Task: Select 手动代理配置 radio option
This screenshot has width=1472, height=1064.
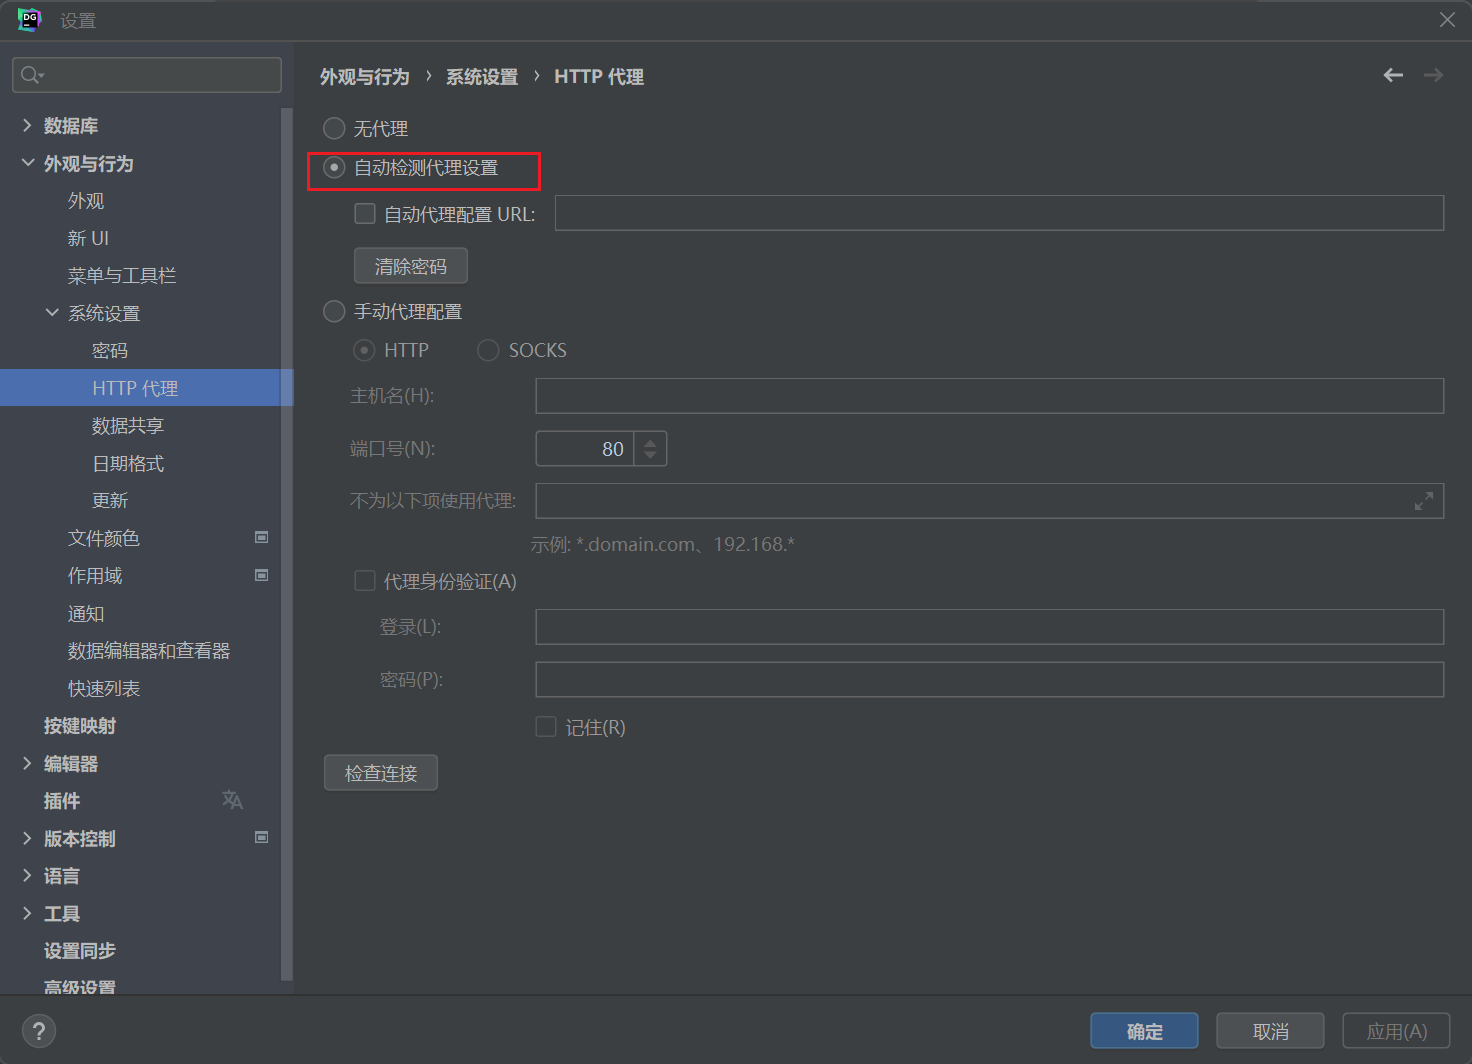Action: click(334, 311)
